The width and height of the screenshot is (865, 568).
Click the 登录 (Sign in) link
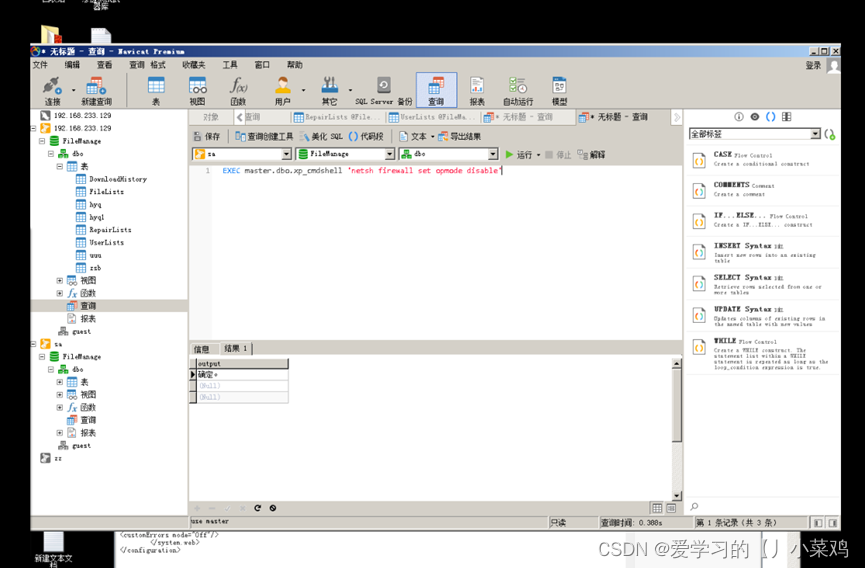click(813, 66)
